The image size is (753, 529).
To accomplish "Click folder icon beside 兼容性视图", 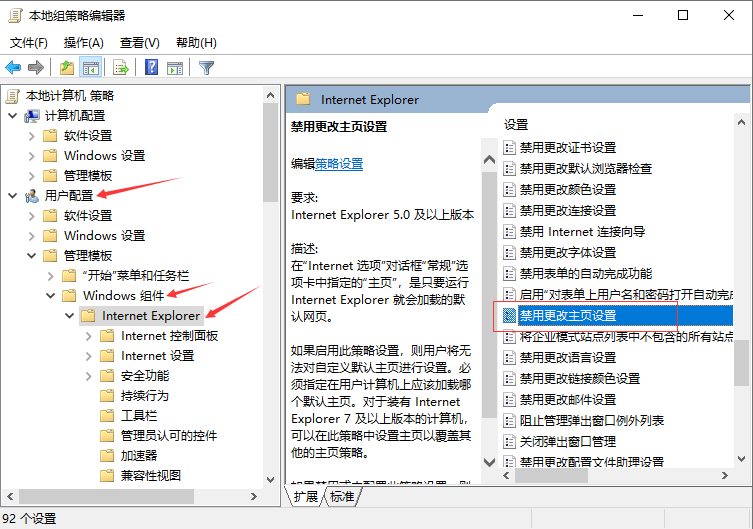I will pos(107,475).
